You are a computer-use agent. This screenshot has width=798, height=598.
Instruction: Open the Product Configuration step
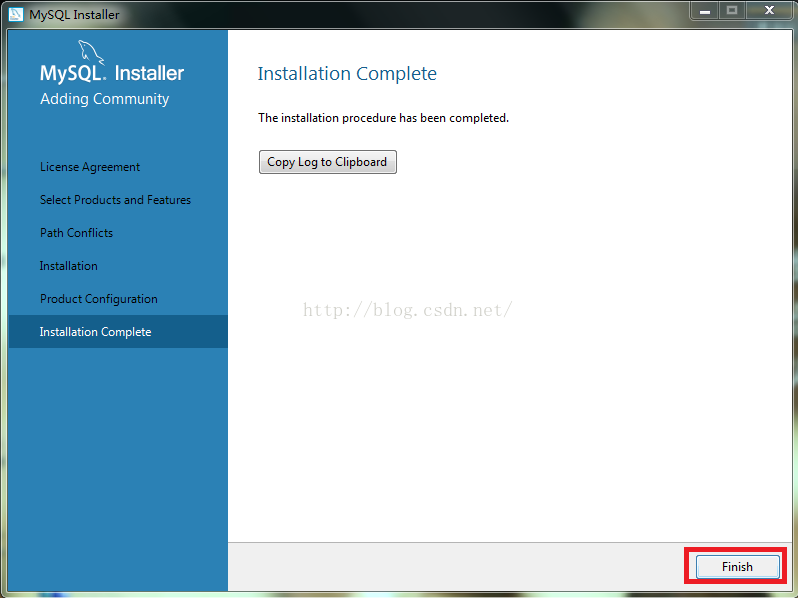tap(98, 299)
